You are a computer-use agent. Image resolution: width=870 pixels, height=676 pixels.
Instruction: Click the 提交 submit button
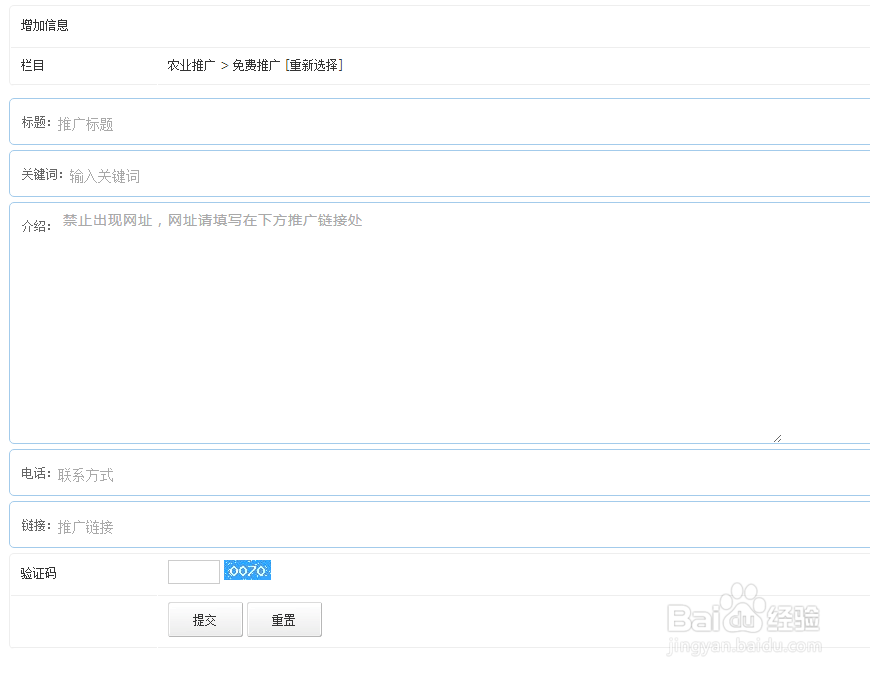(205, 619)
